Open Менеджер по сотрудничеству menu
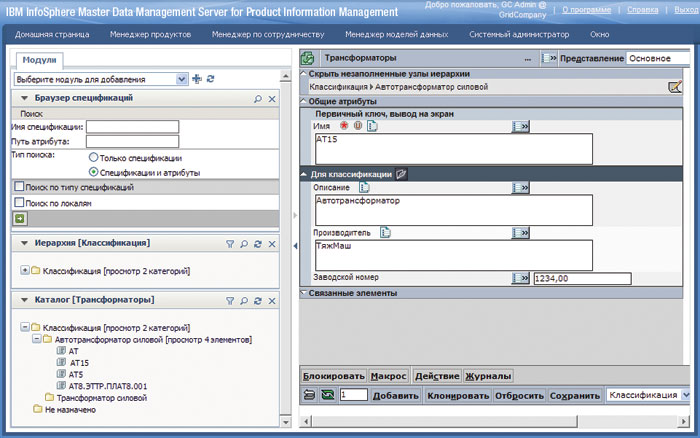Screen dimensions: 700x438 click(x=268, y=34)
